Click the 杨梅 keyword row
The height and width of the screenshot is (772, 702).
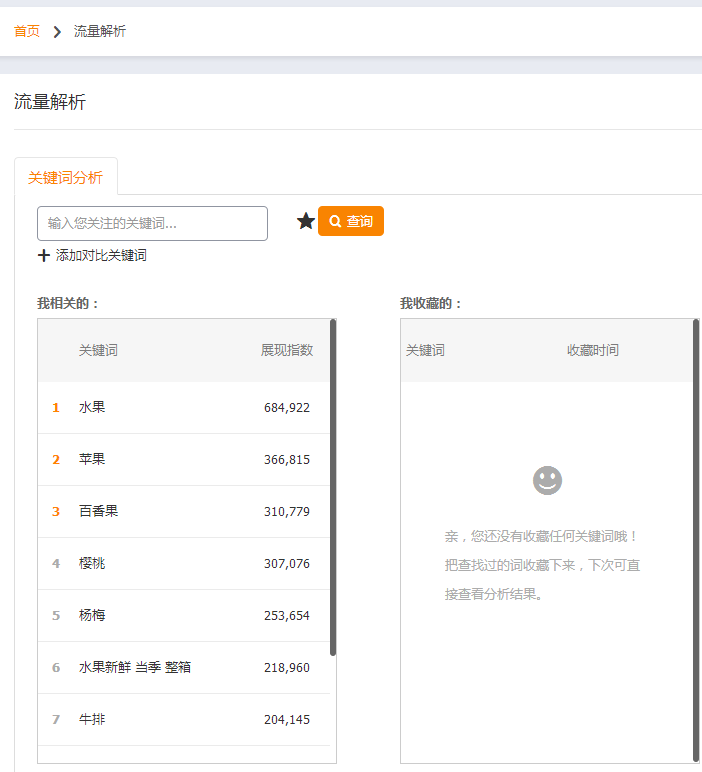pyautogui.click(x=92, y=616)
